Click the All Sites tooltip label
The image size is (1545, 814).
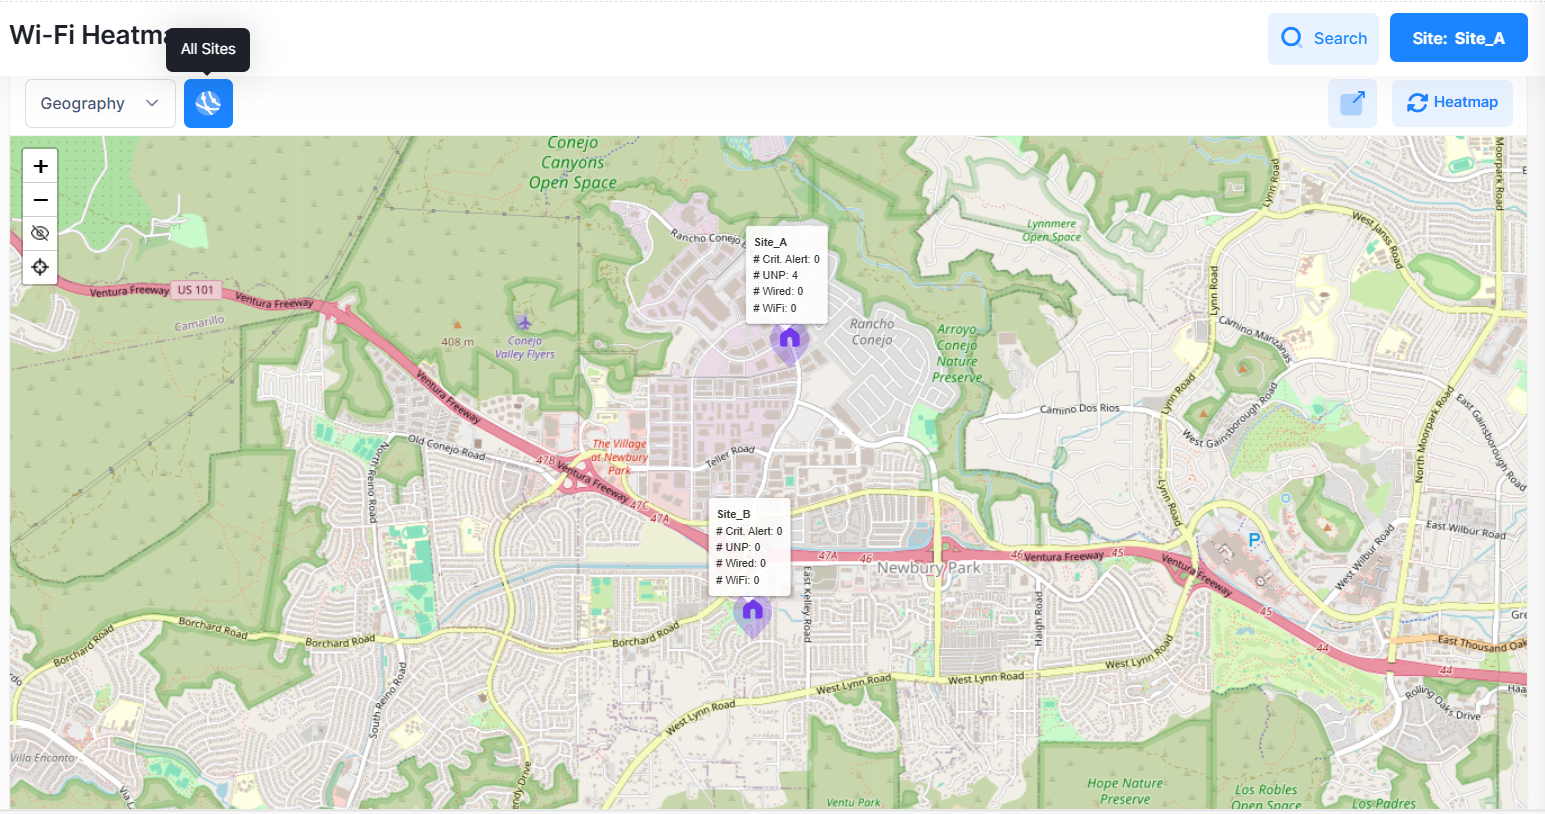[x=207, y=49]
